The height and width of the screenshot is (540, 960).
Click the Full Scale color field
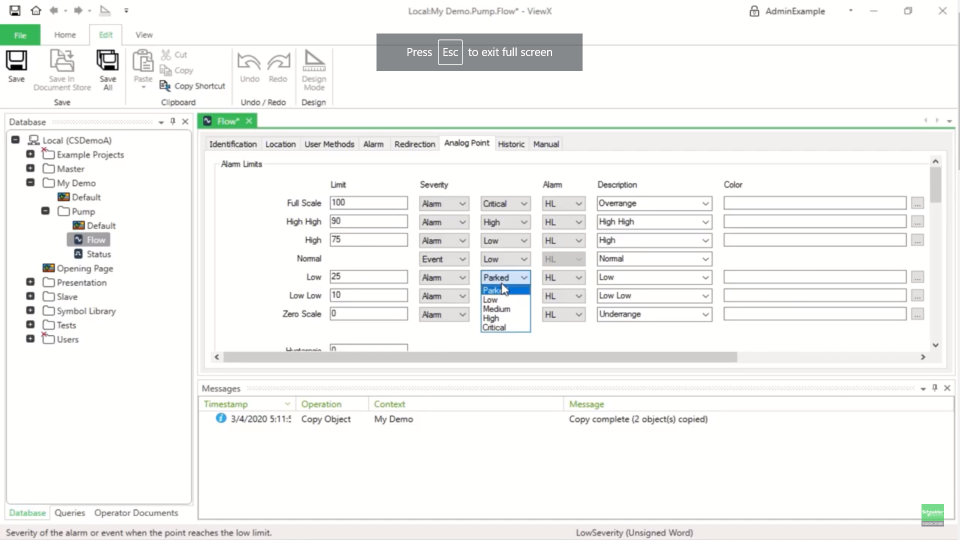(815, 203)
